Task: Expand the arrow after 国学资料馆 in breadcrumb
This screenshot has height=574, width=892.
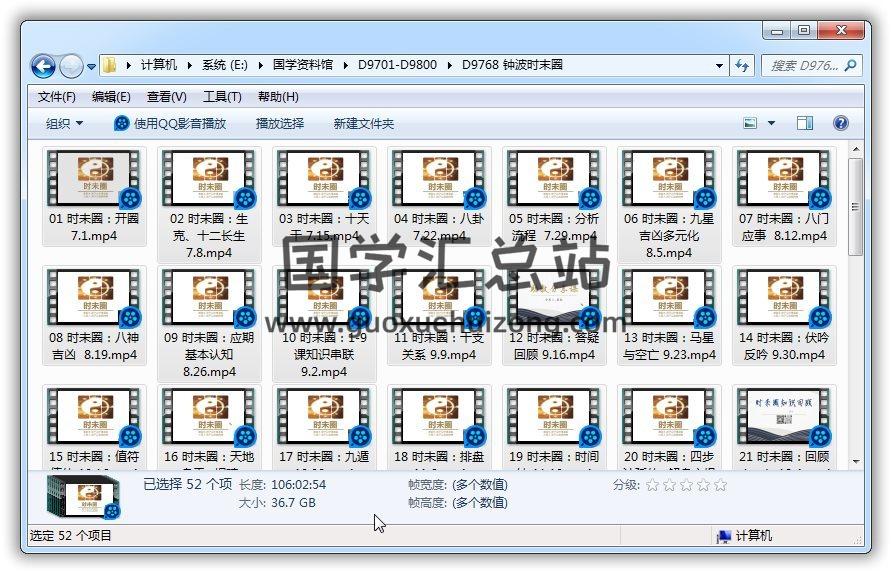Action: [x=345, y=65]
